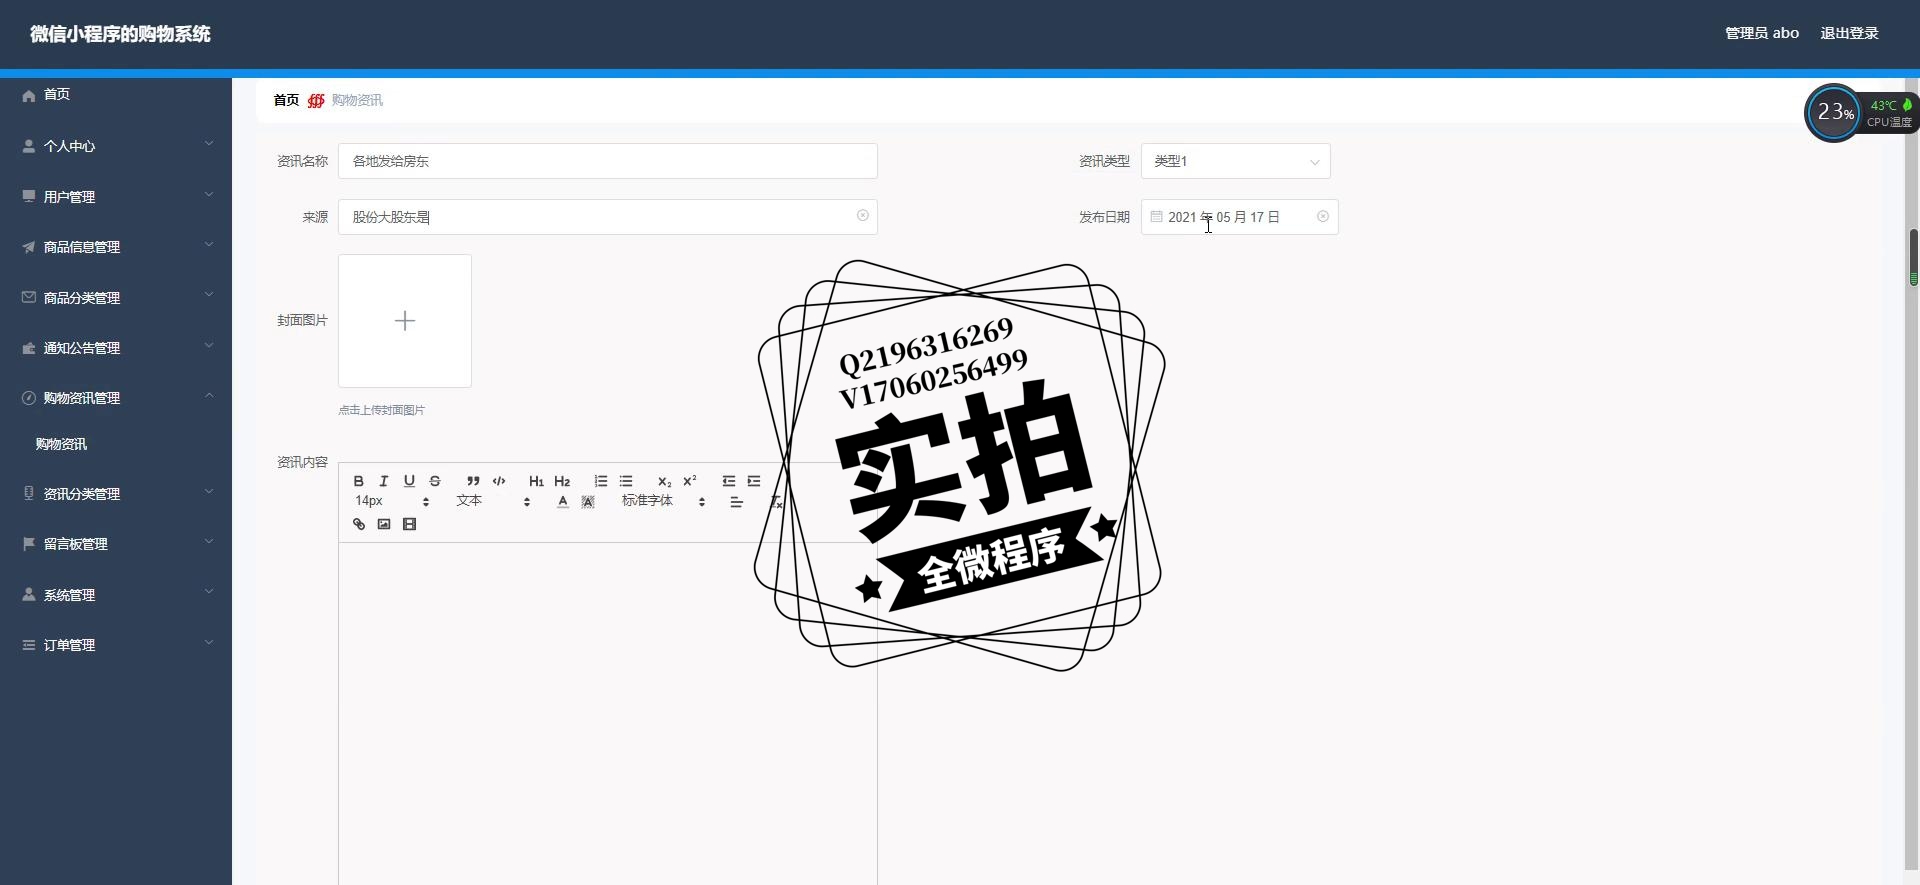The height and width of the screenshot is (885, 1920).
Task: Open the text color picker
Action: point(563,502)
